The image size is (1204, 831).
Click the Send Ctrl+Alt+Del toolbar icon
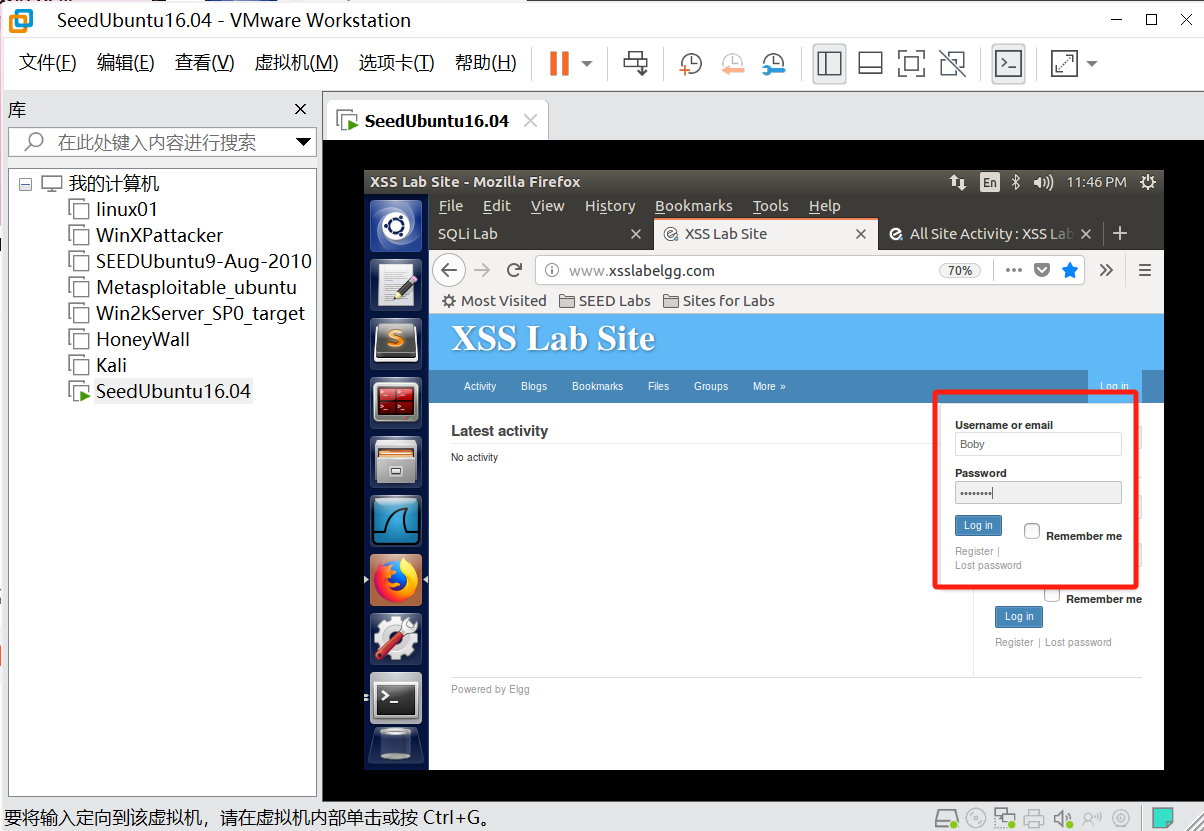(x=635, y=64)
